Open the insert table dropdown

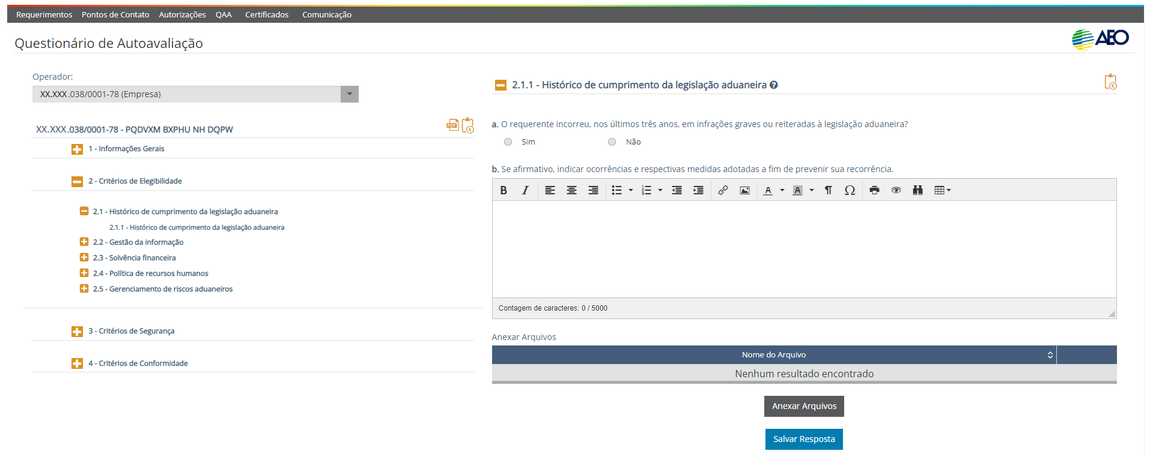point(942,190)
